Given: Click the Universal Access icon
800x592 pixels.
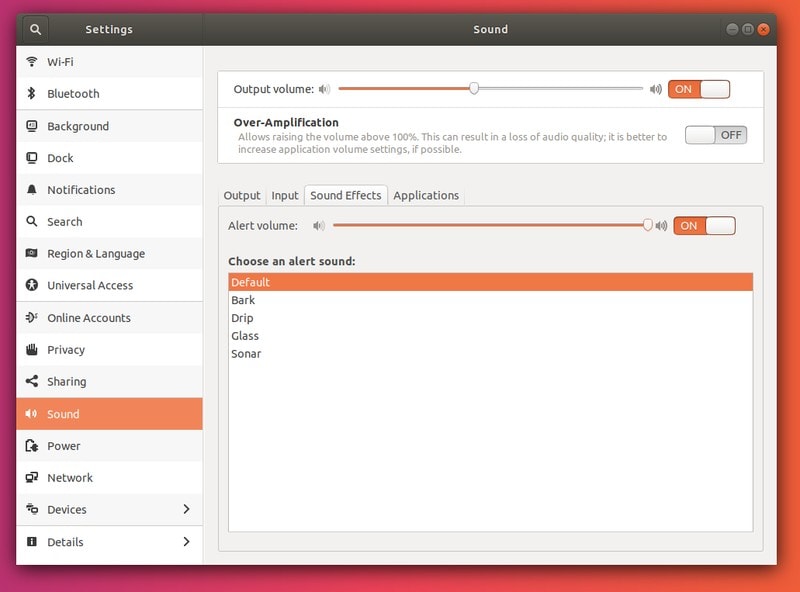Looking at the screenshot, I should point(32,286).
